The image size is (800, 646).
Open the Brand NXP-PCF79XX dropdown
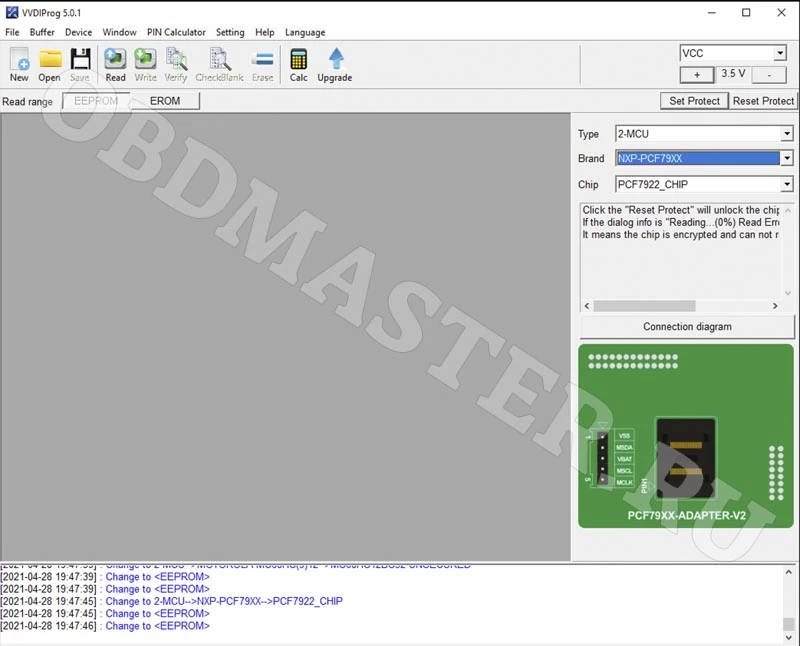point(787,158)
